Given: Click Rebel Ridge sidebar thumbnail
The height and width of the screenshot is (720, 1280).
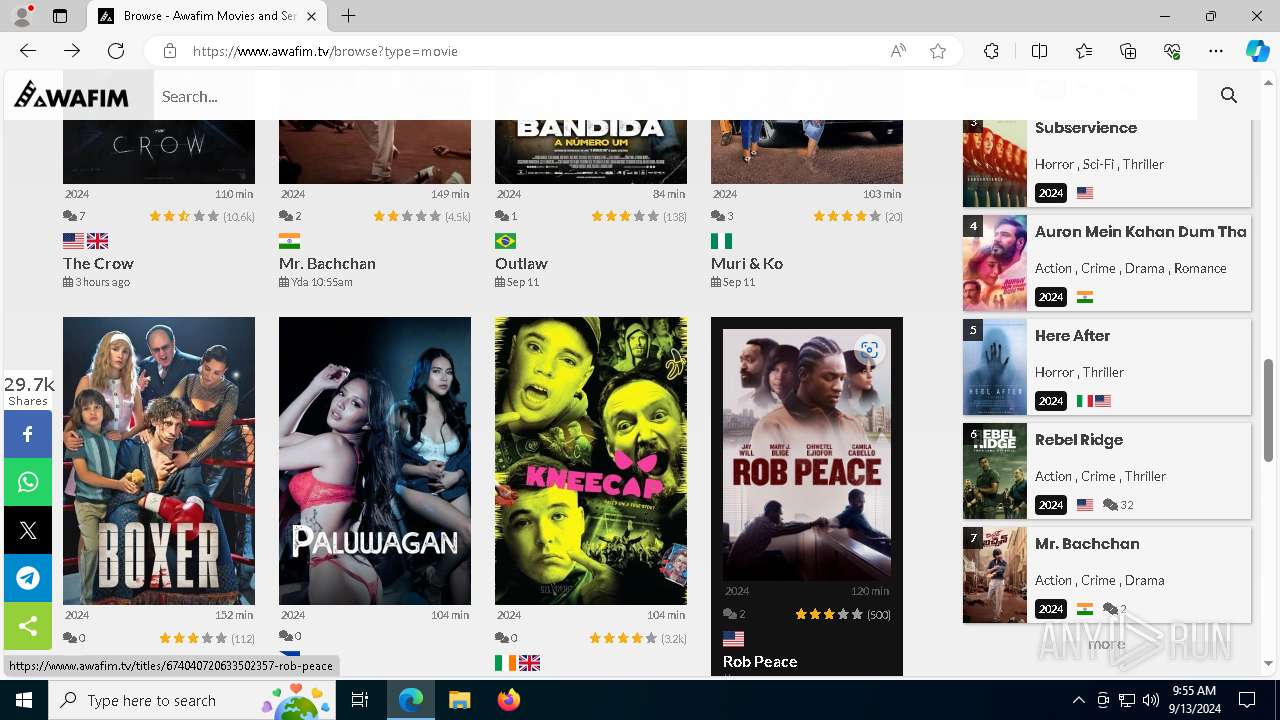Looking at the screenshot, I should coord(995,471).
